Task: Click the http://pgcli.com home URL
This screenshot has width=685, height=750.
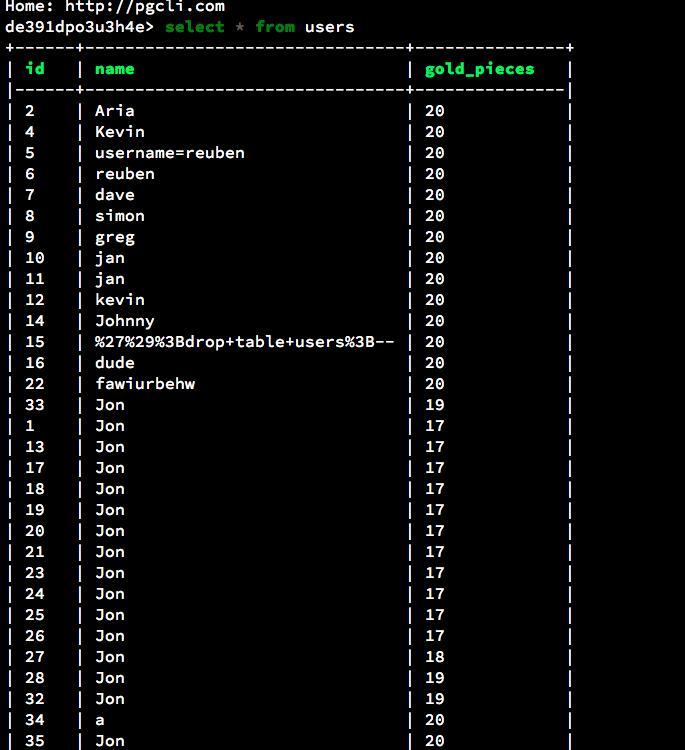Action: point(145,6)
